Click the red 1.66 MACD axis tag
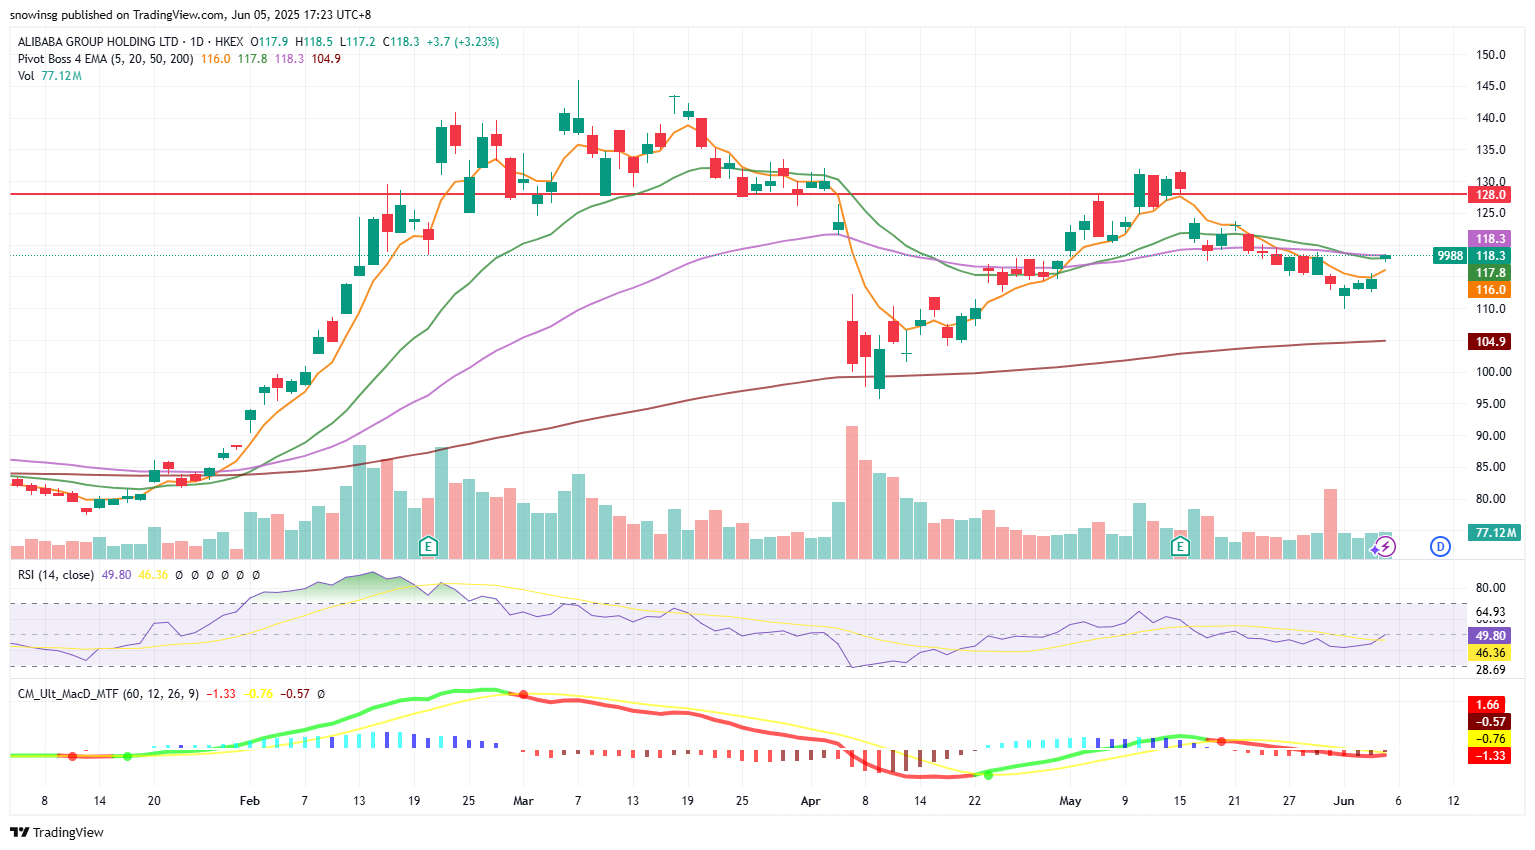1535x850 pixels. click(1488, 705)
